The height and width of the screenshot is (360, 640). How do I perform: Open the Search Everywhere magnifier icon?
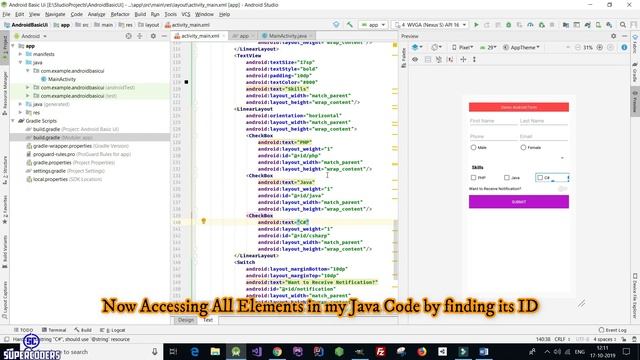click(x=623, y=25)
